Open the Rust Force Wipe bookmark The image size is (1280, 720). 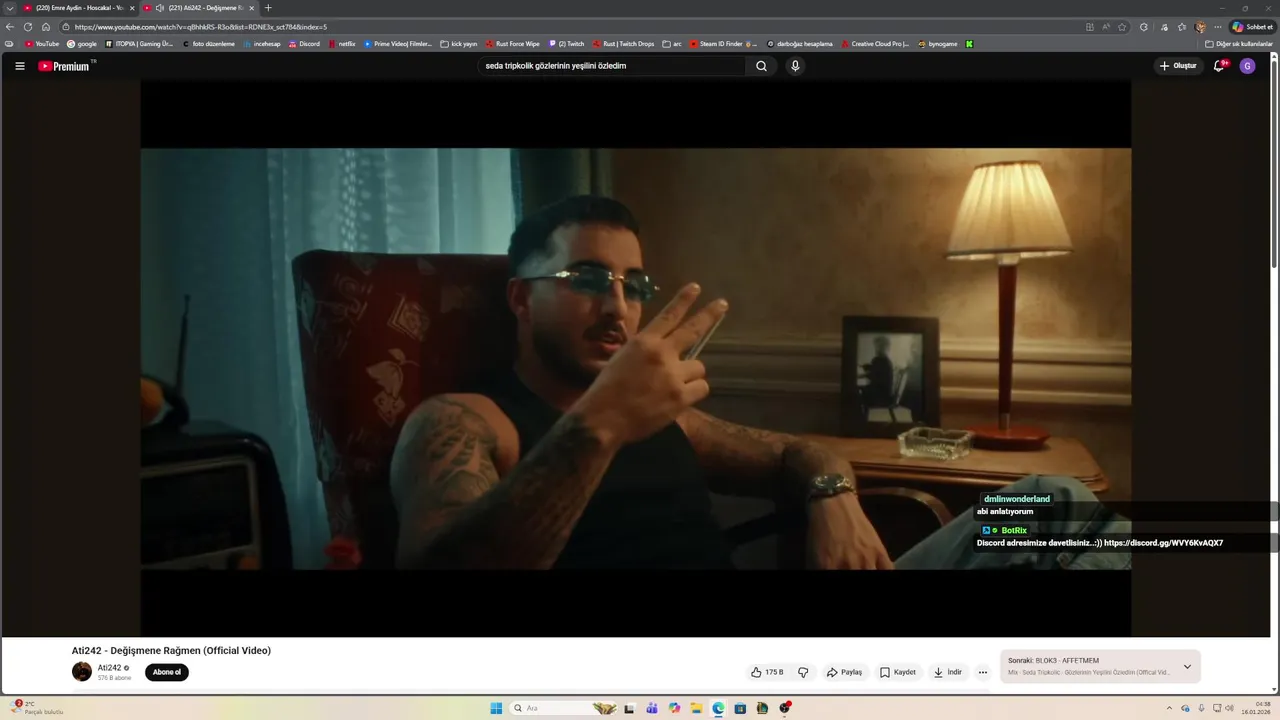pos(512,44)
